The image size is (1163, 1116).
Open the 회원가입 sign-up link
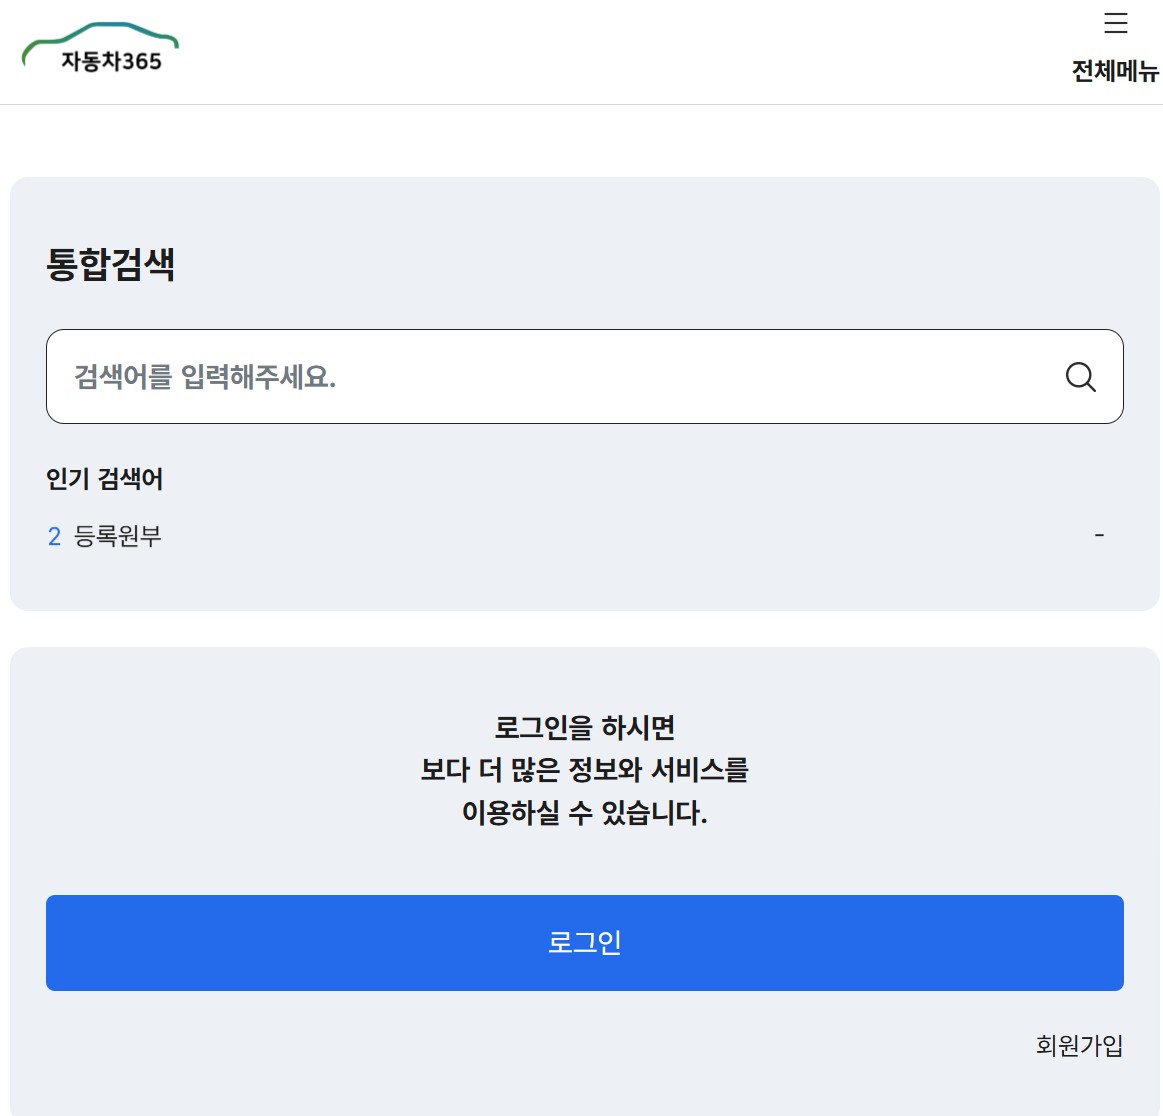click(1079, 1046)
